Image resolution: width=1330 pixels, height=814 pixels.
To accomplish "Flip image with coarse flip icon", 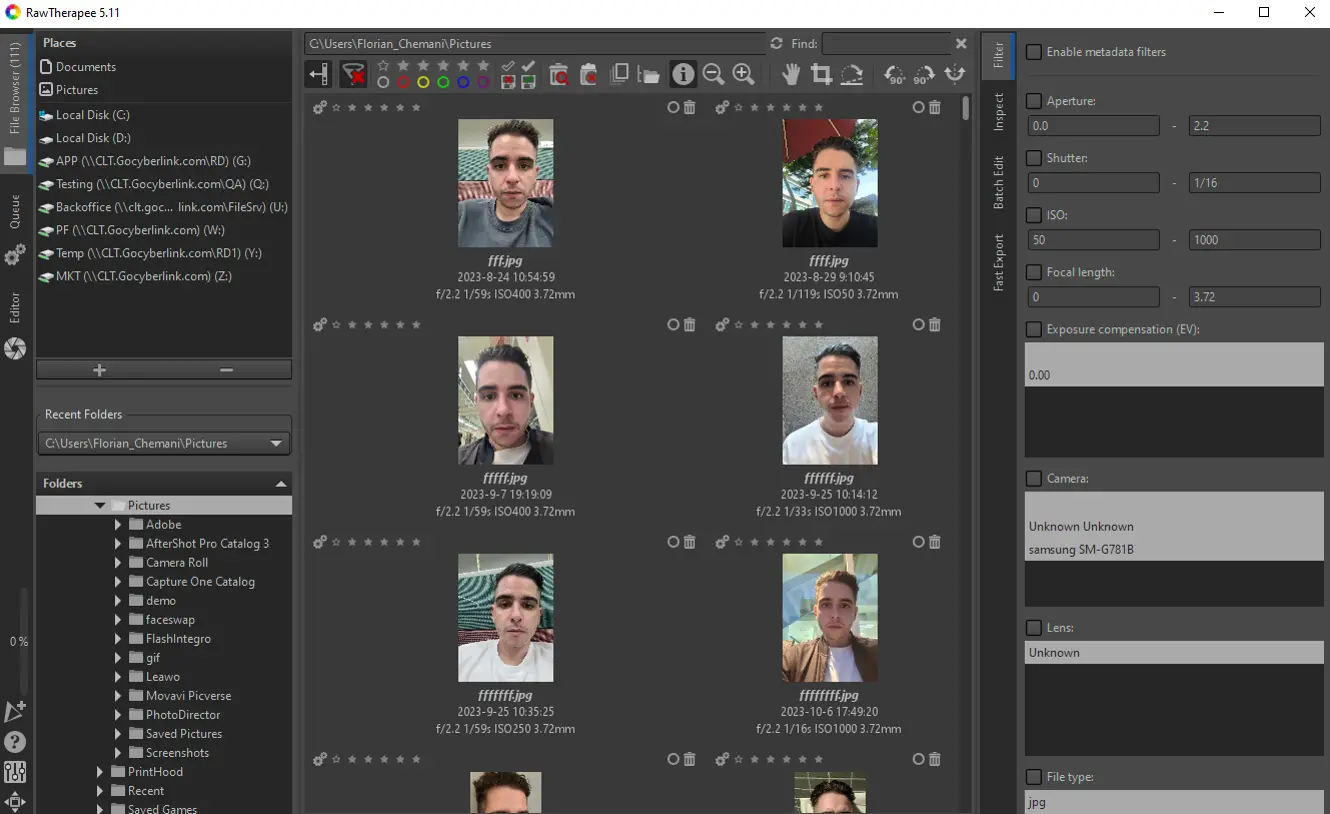I will [x=955, y=74].
